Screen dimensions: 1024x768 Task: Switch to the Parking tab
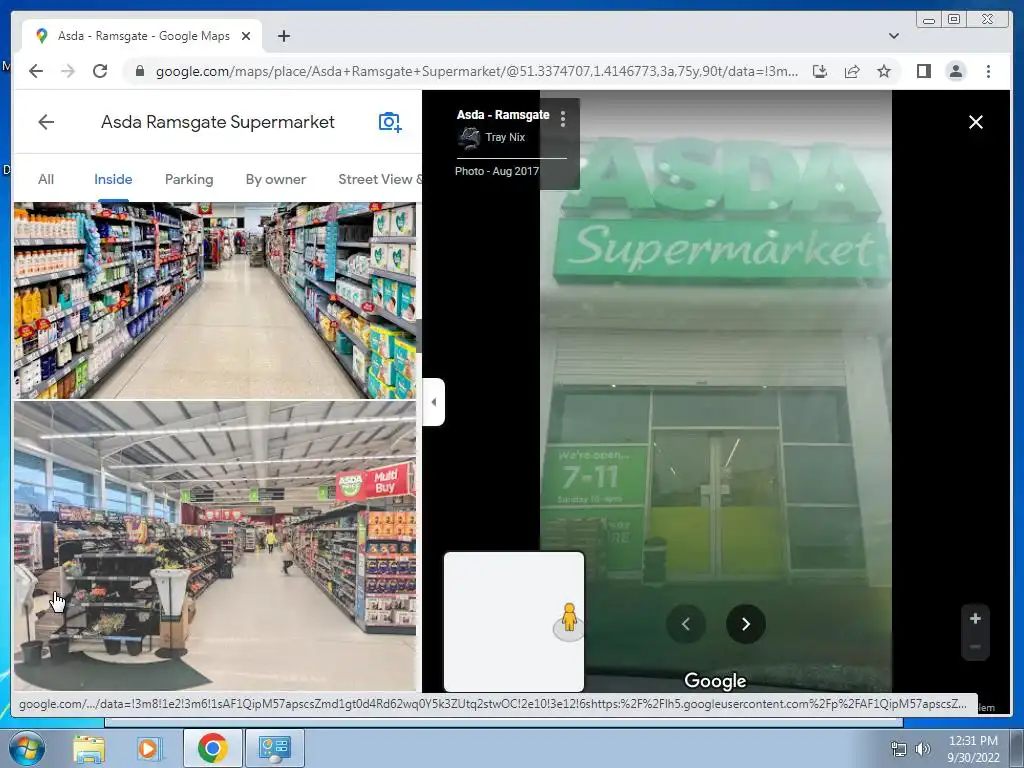[x=189, y=179]
